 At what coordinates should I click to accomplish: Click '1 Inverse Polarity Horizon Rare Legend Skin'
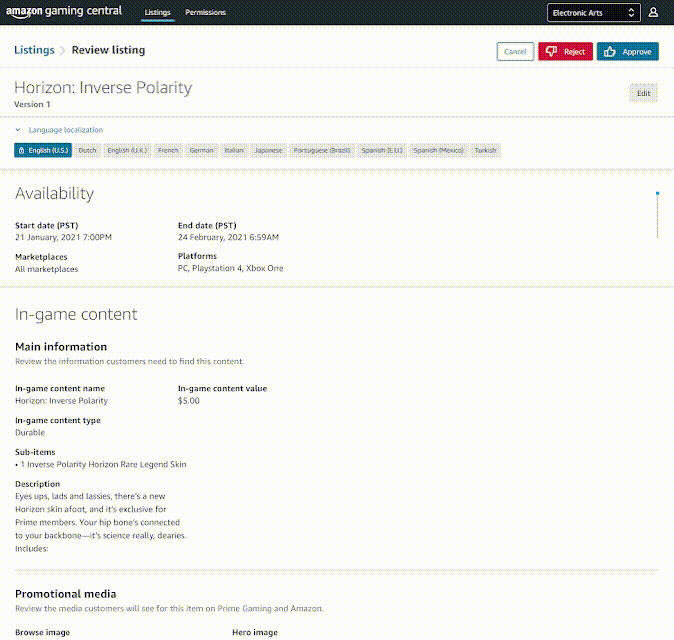click(x=103, y=464)
